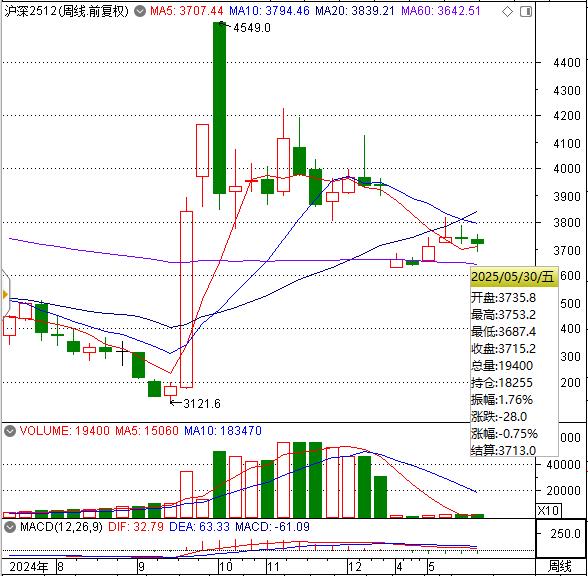The width and height of the screenshot is (588, 576).
Task: Toggle the side panel layout icon
Action: tap(526, 12)
